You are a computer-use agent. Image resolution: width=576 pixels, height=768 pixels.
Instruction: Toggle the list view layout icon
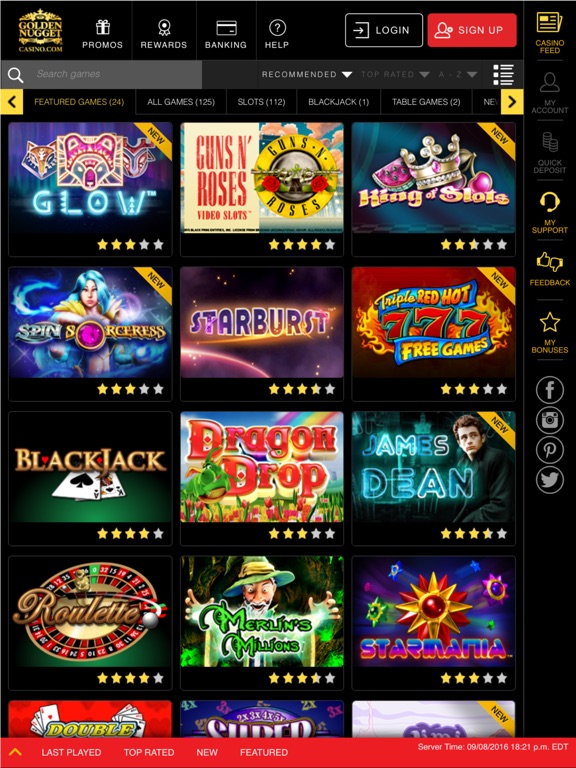pos(504,74)
